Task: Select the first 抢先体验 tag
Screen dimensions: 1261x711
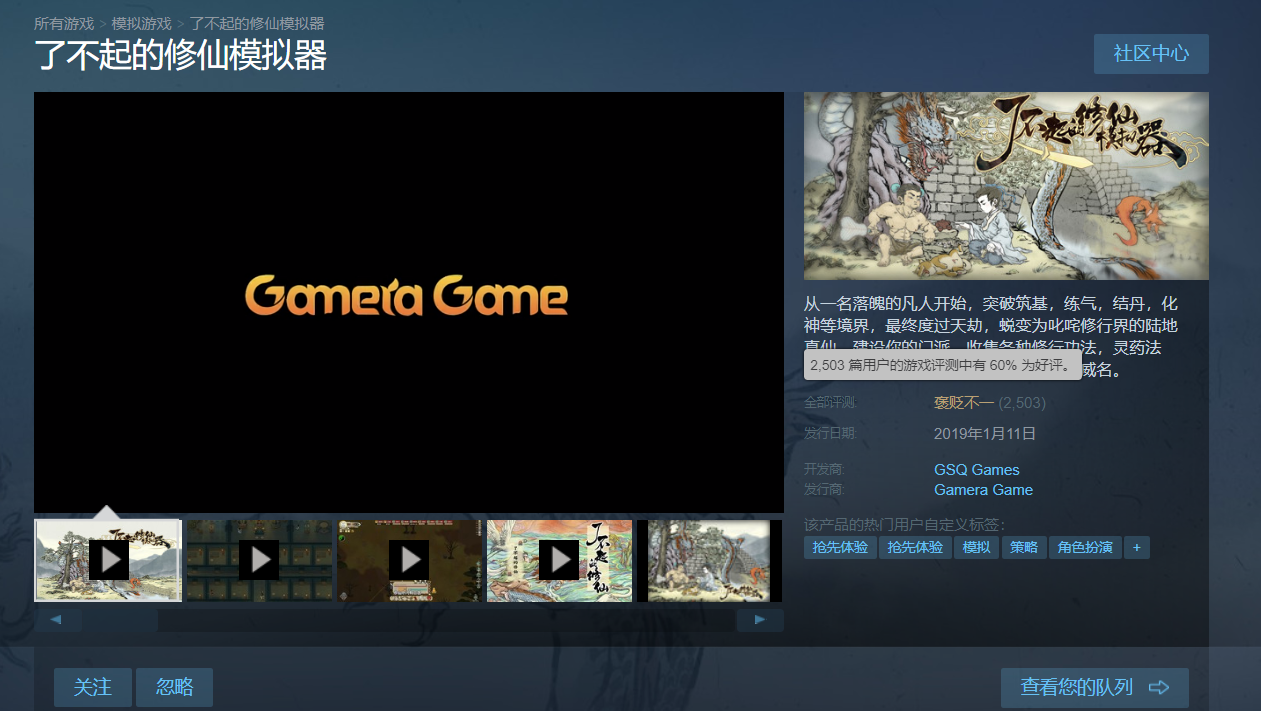Action: tap(840, 548)
